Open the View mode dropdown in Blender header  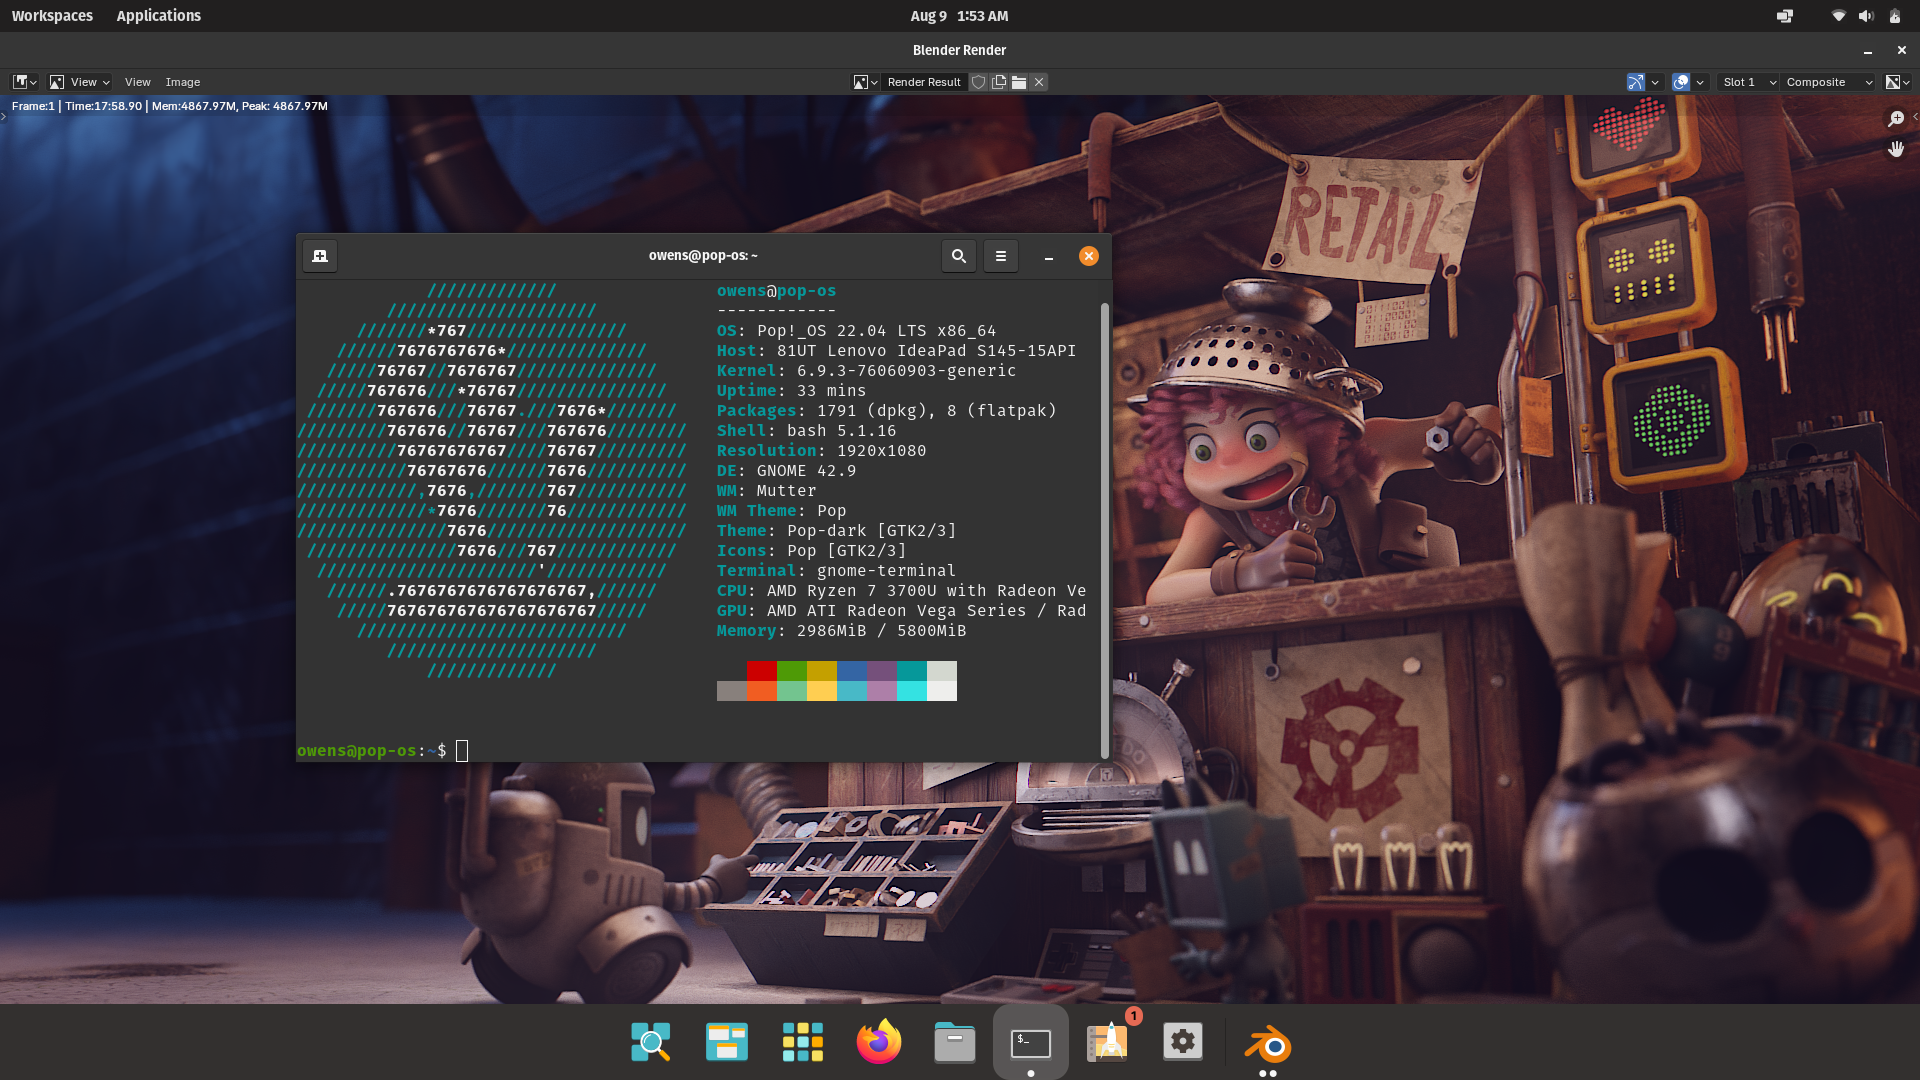tap(80, 82)
